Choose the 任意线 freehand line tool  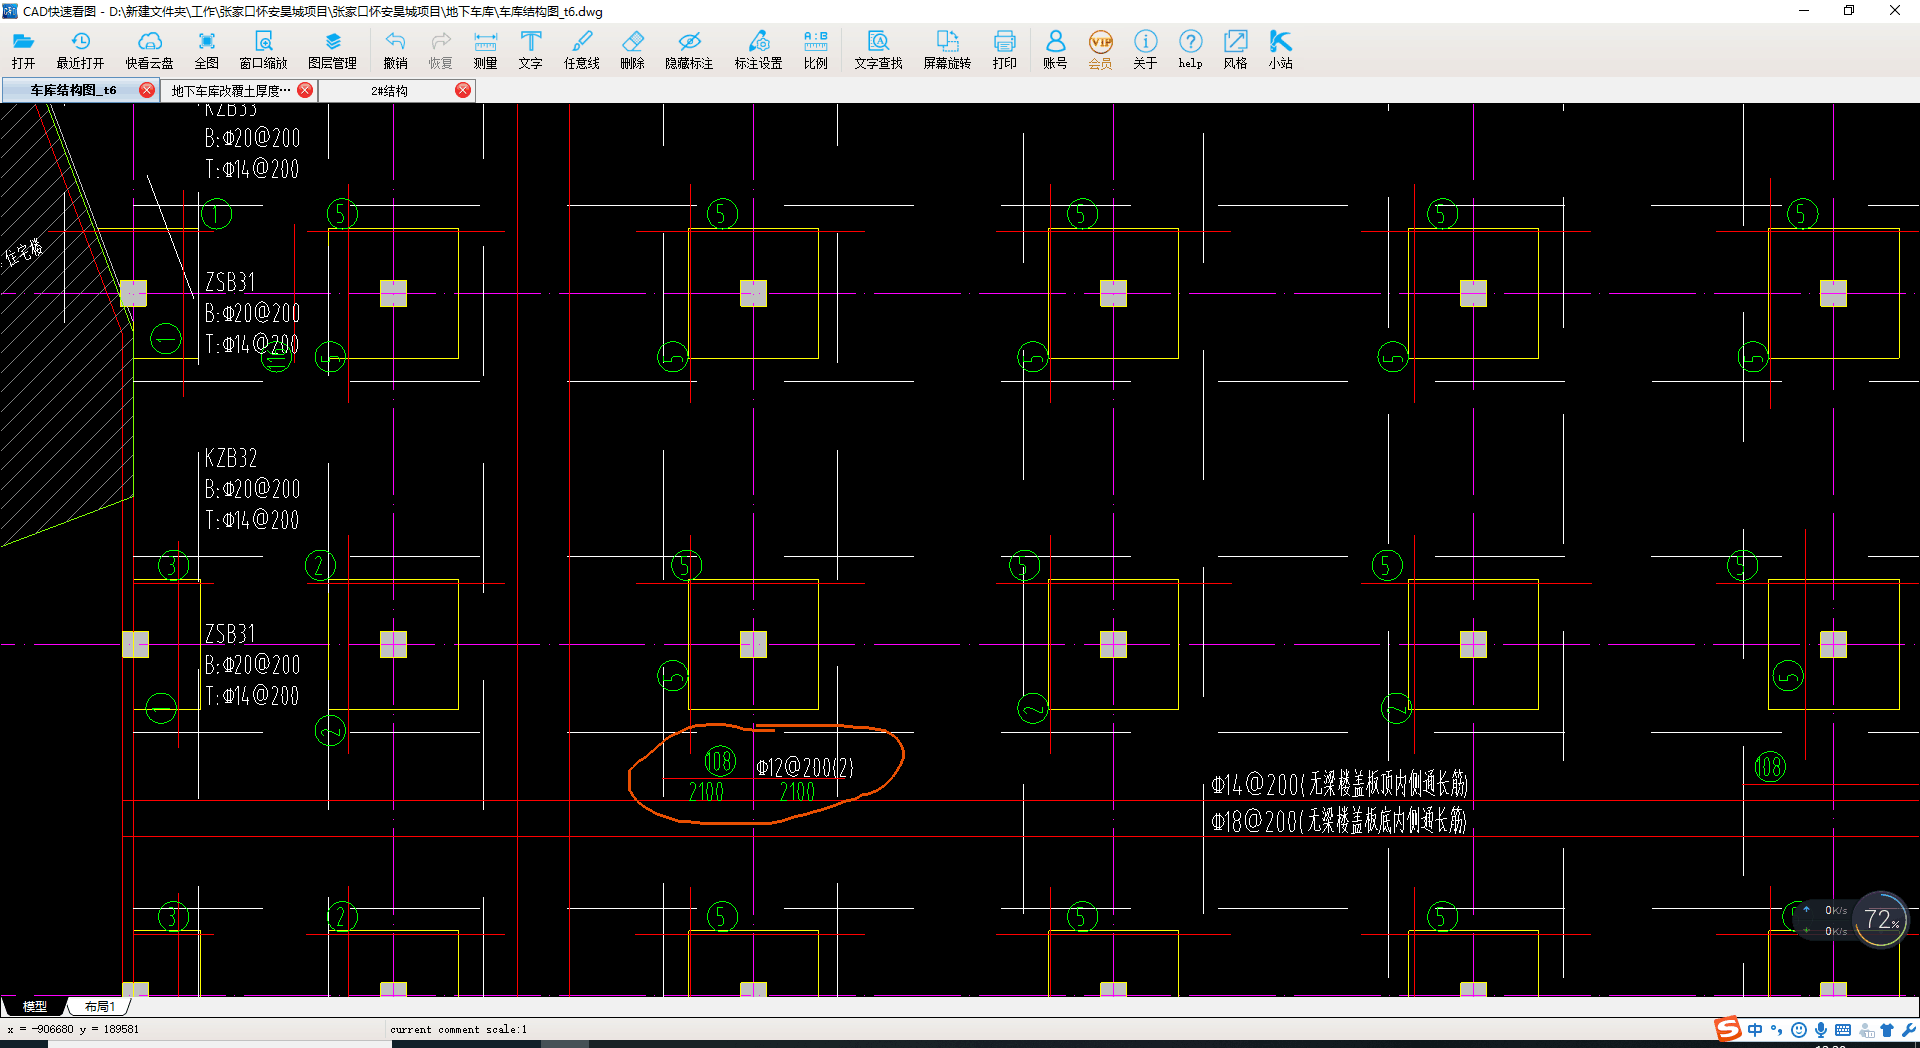pos(581,50)
